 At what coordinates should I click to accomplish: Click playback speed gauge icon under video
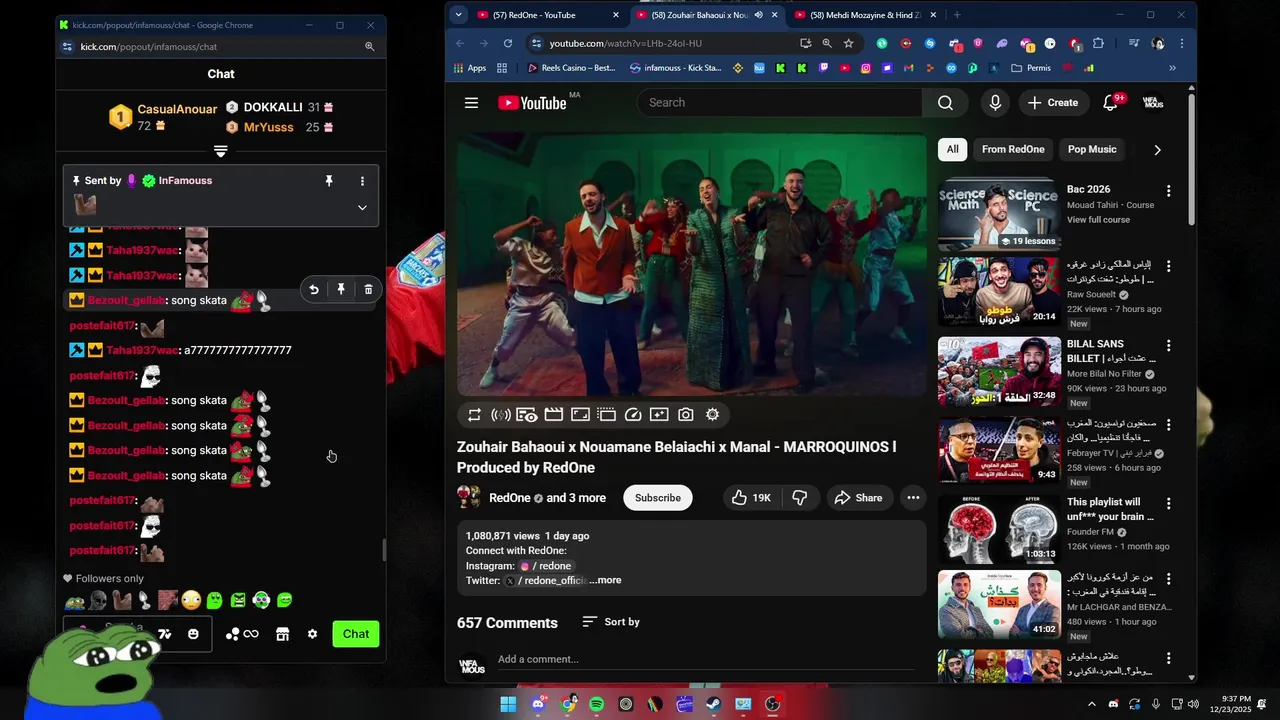[x=633, y=415]
